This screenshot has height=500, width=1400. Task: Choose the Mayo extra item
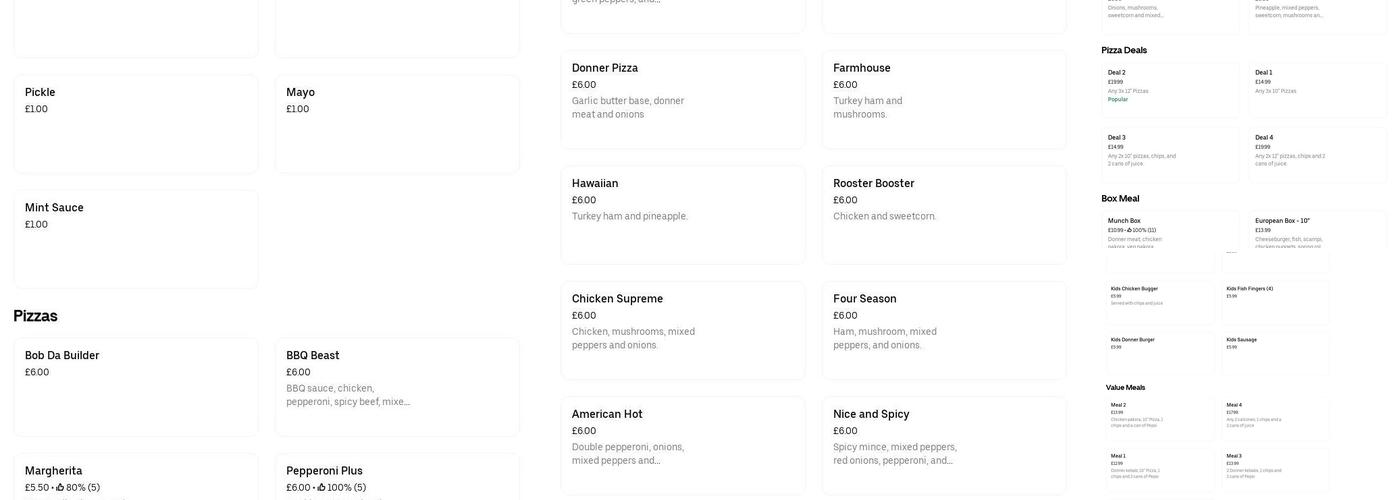pyautogui.click(x=397, y=123)
